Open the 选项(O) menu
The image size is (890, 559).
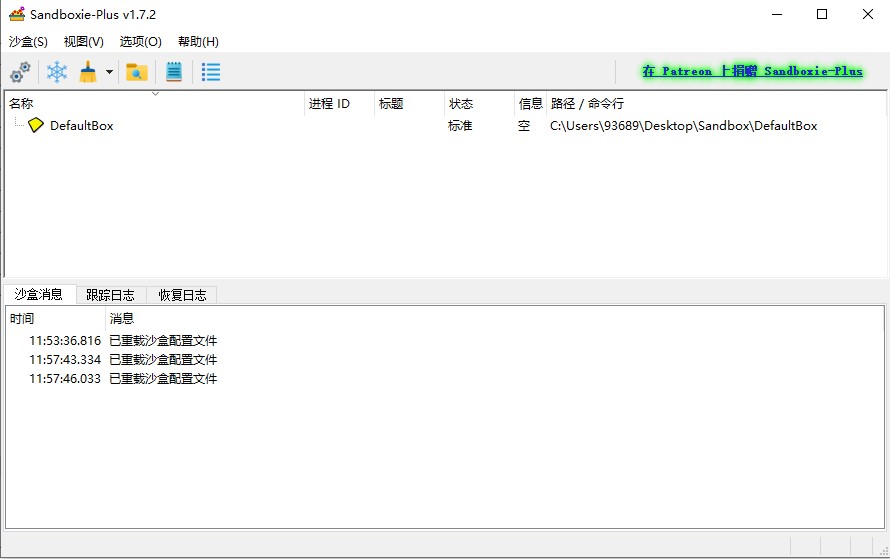tap(141, 41)
